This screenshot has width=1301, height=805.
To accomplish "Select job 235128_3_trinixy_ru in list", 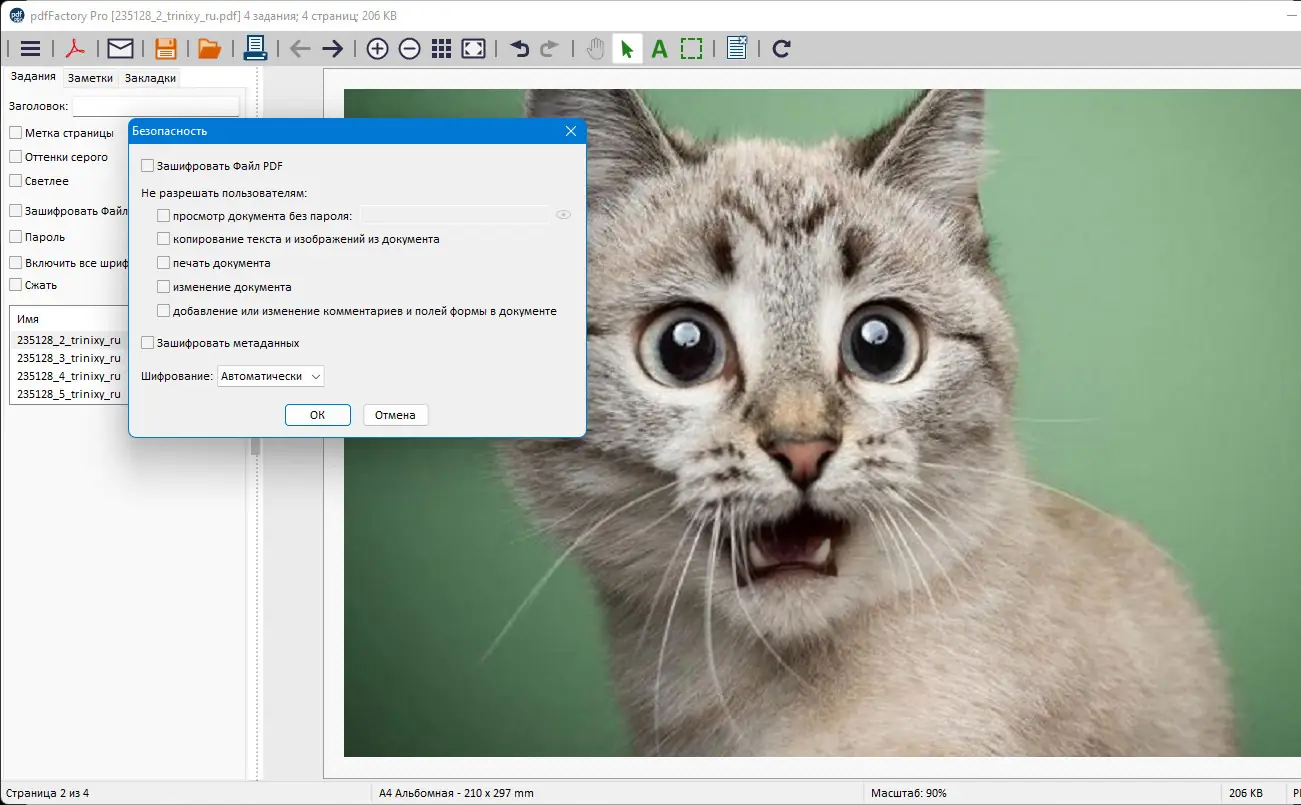I will (x=68, y=358).
